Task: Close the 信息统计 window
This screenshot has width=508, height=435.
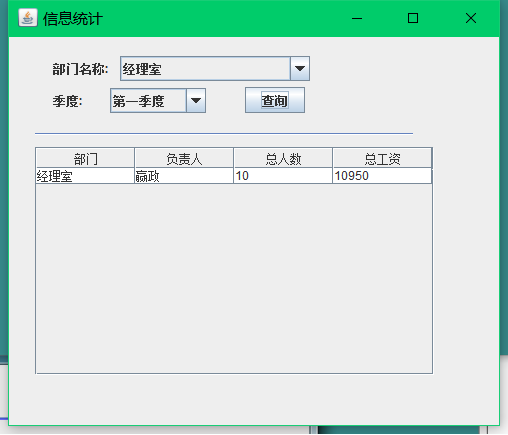Action: point(471,18)
